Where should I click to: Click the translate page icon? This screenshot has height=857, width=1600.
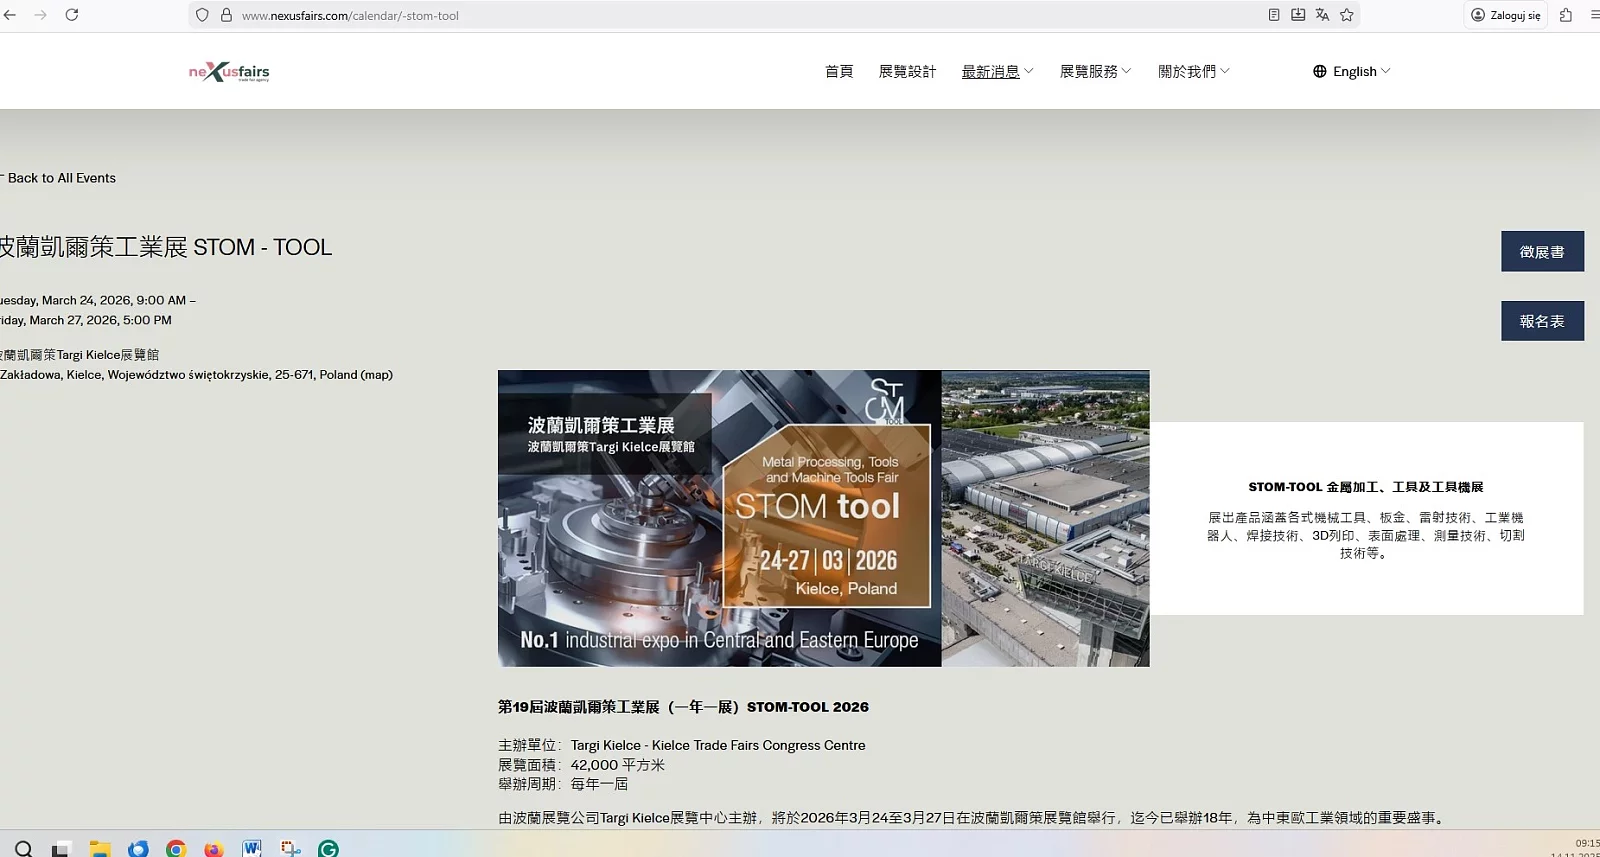pyautogui.click(x=1322, y=15)
